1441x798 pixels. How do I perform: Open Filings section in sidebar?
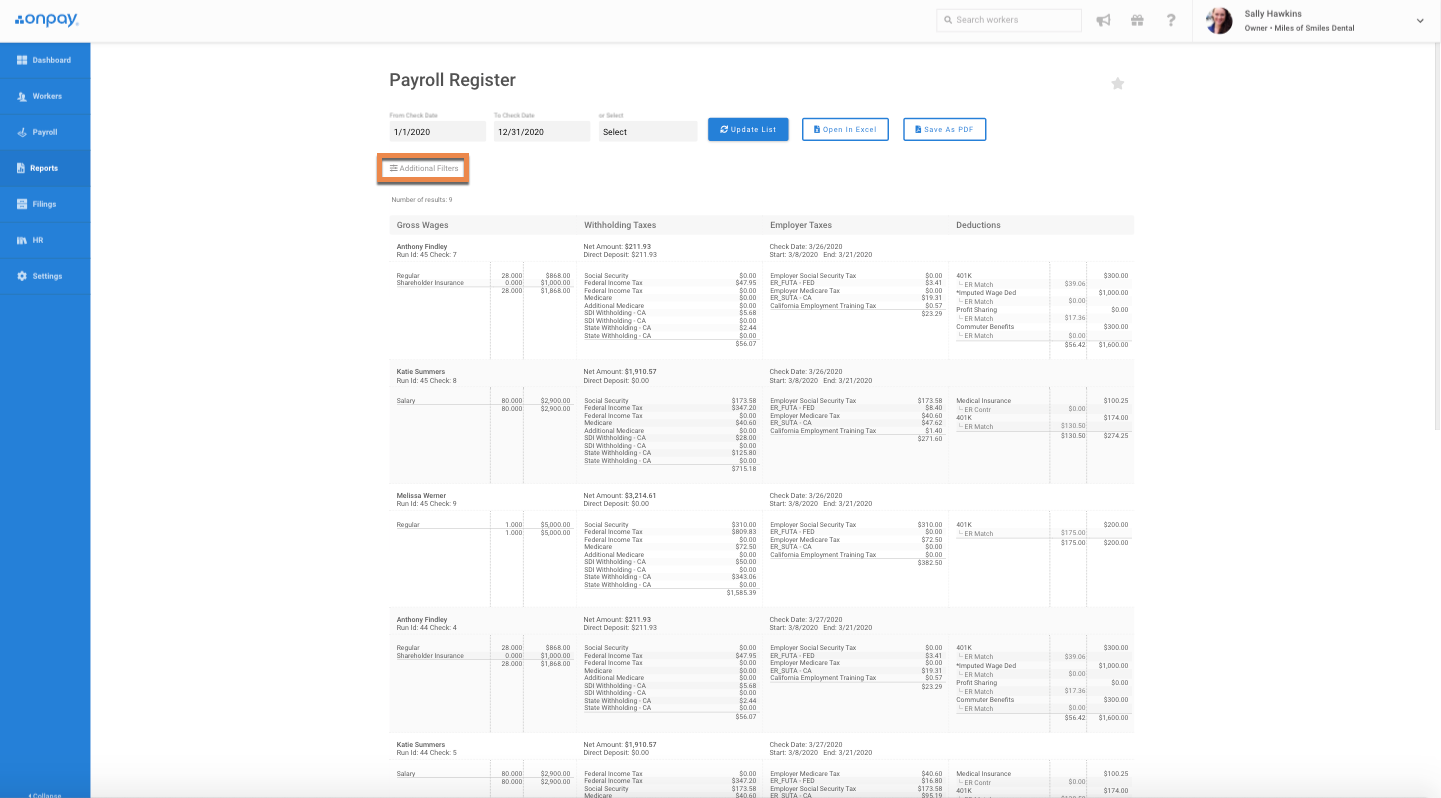click(x=45, y=204)
